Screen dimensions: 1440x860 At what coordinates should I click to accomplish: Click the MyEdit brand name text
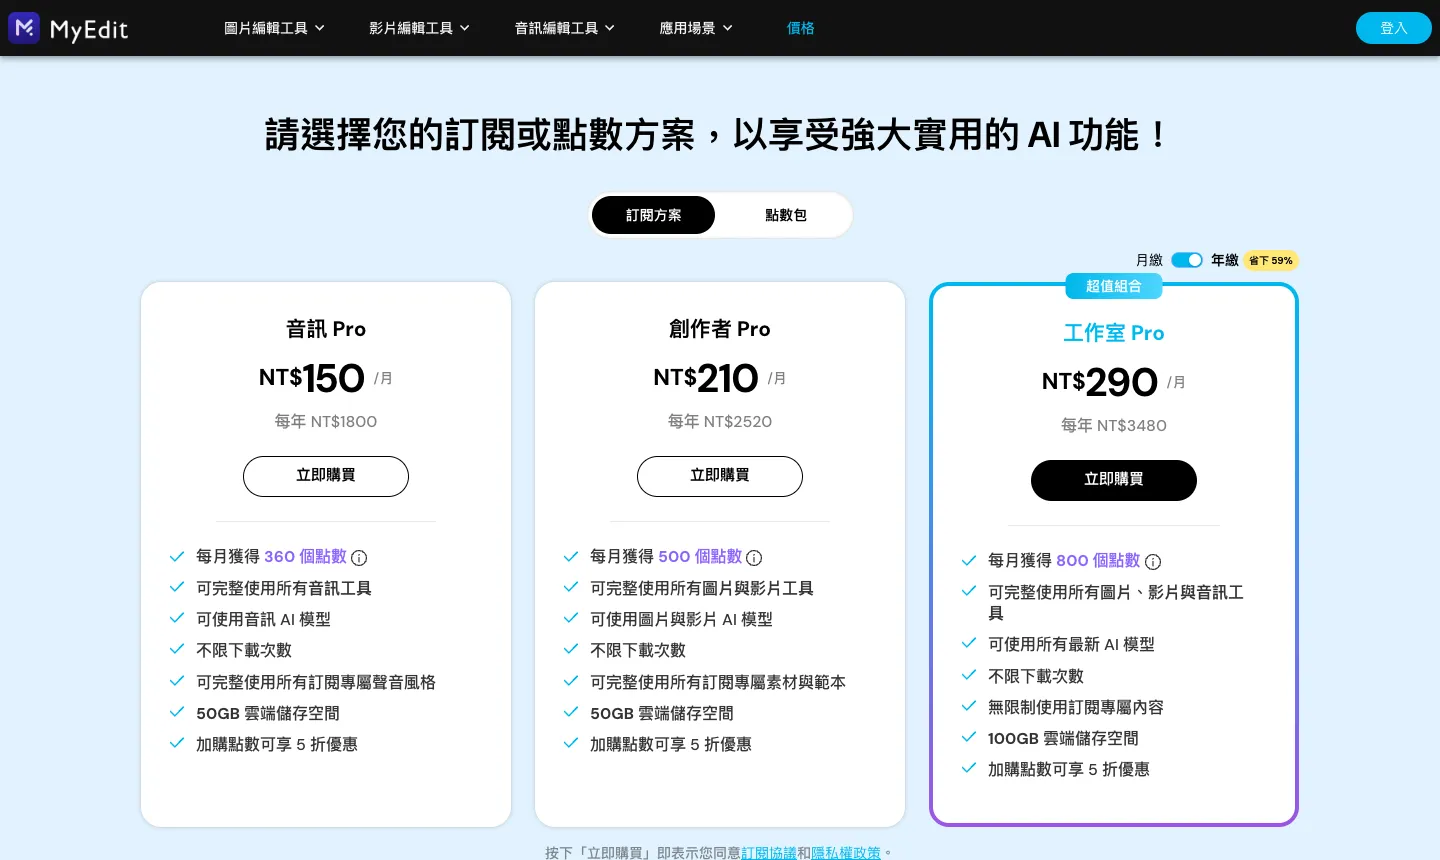(x=89, y=30)
